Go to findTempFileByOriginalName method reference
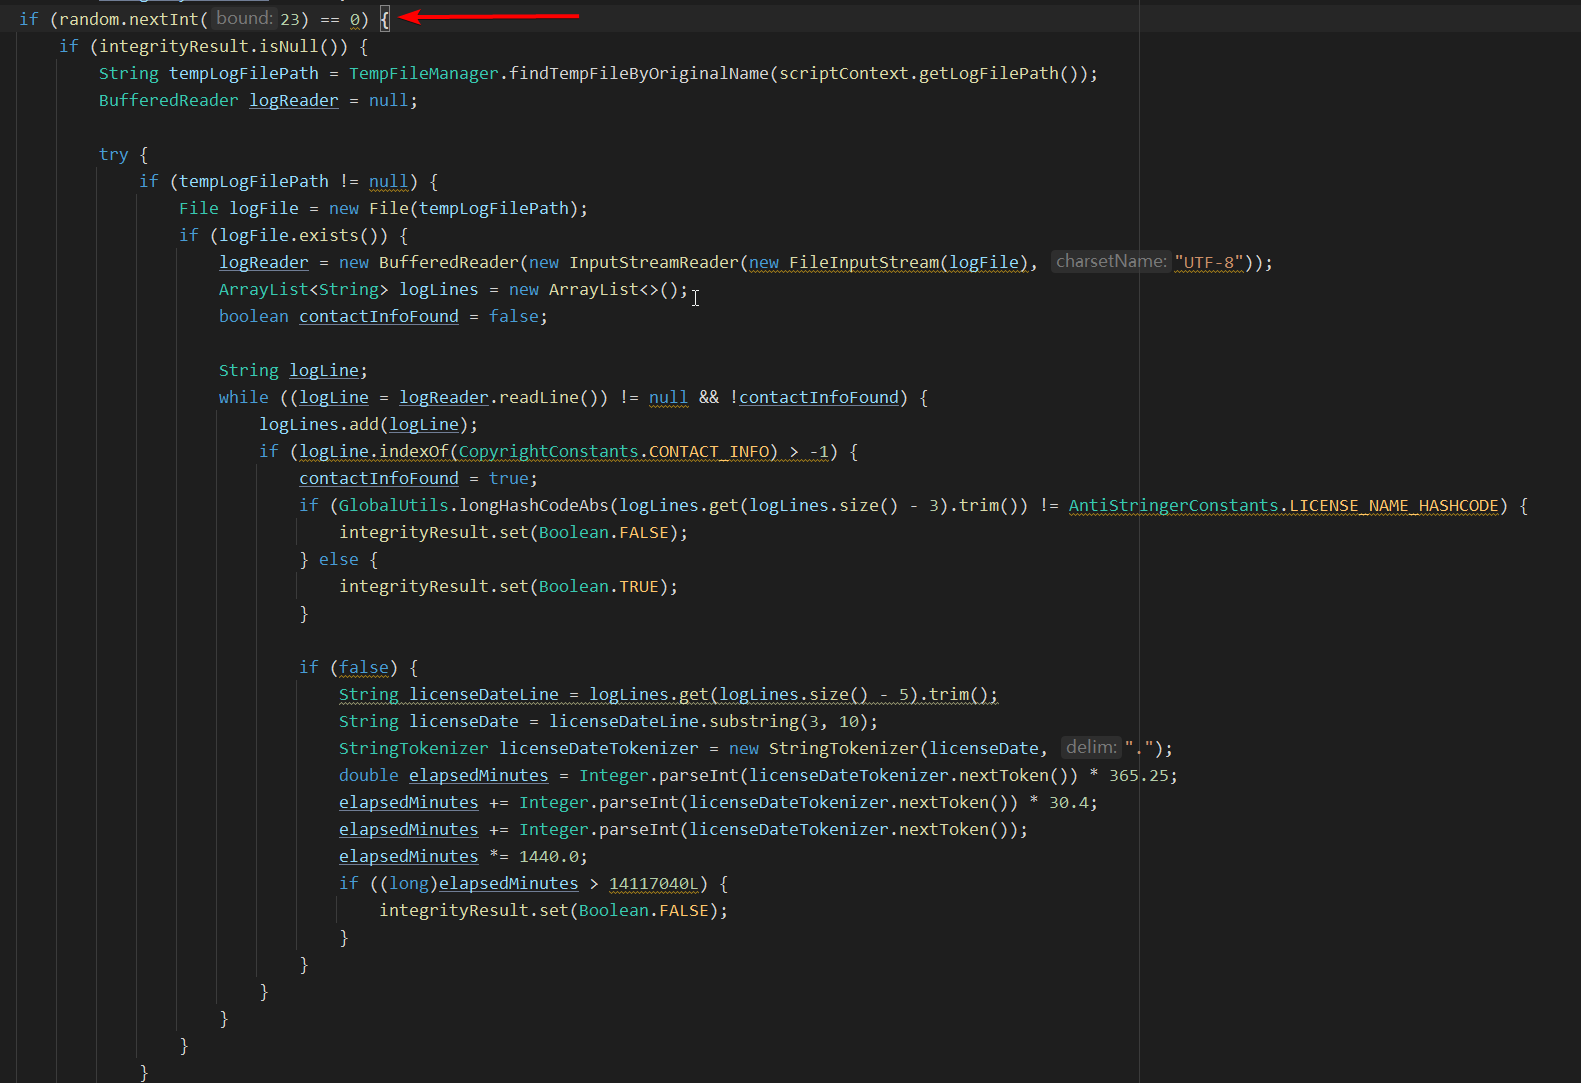This screenshot has height=1083, width=1581. [639, 73]
